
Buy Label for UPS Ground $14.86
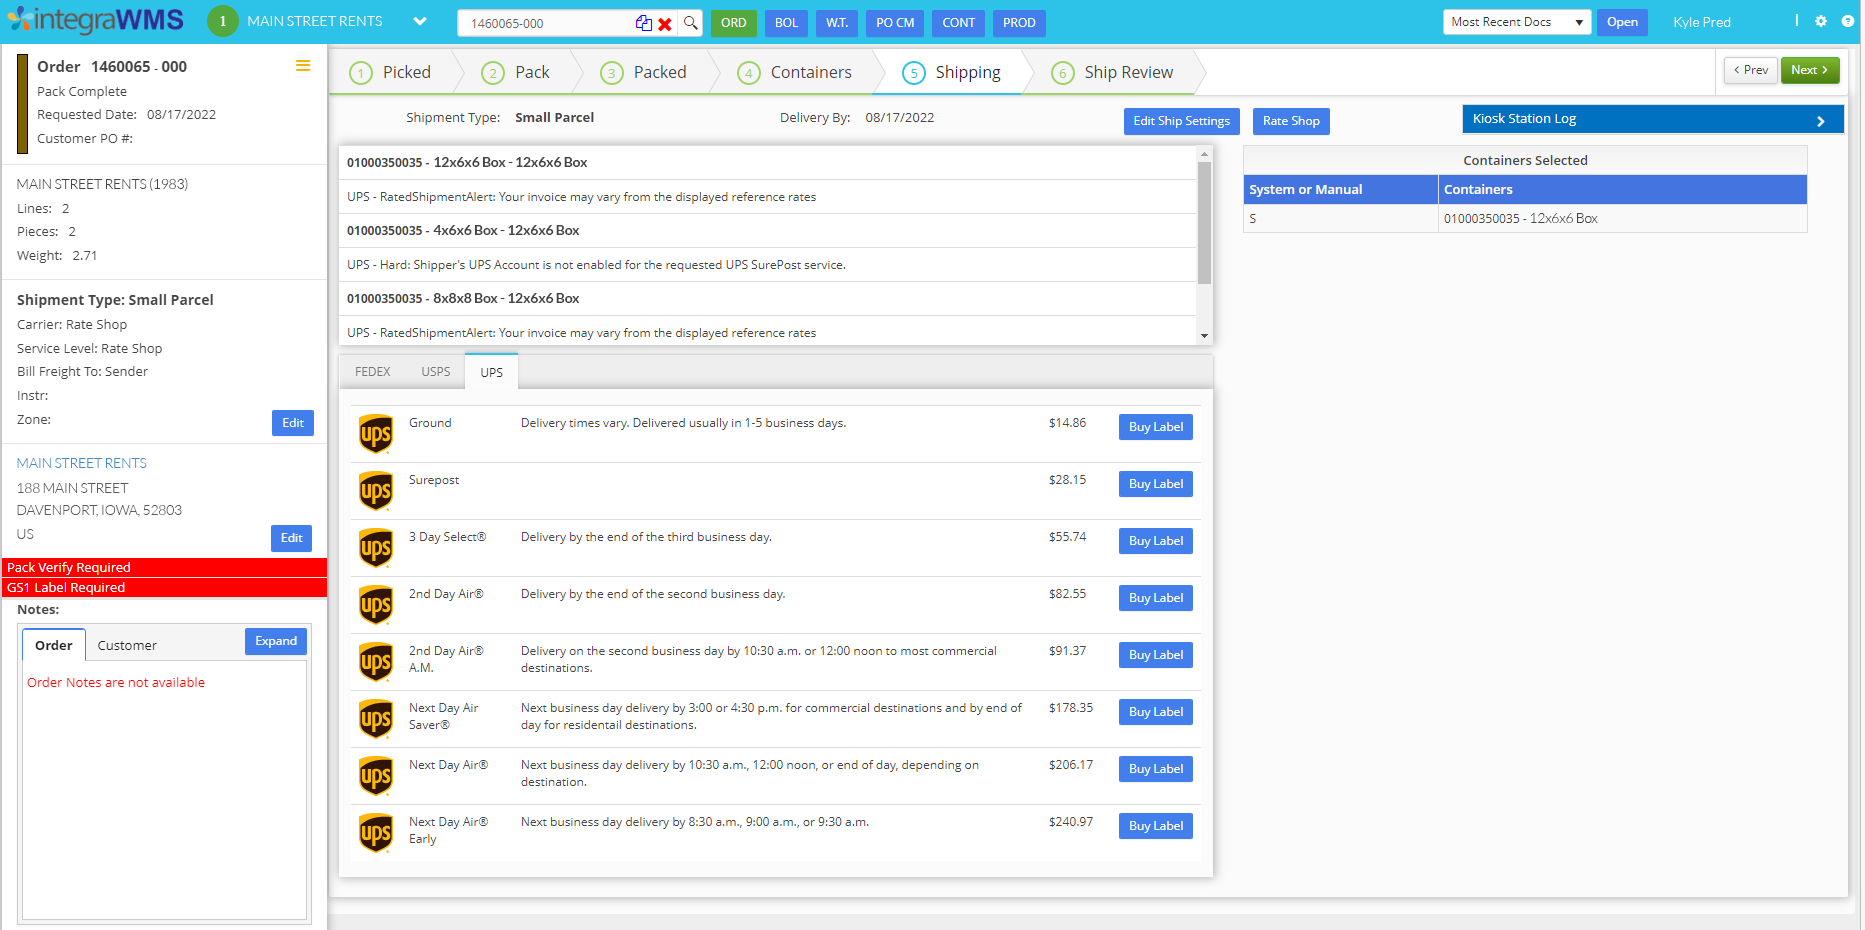pyautogui.click(x=1155, y=427)
